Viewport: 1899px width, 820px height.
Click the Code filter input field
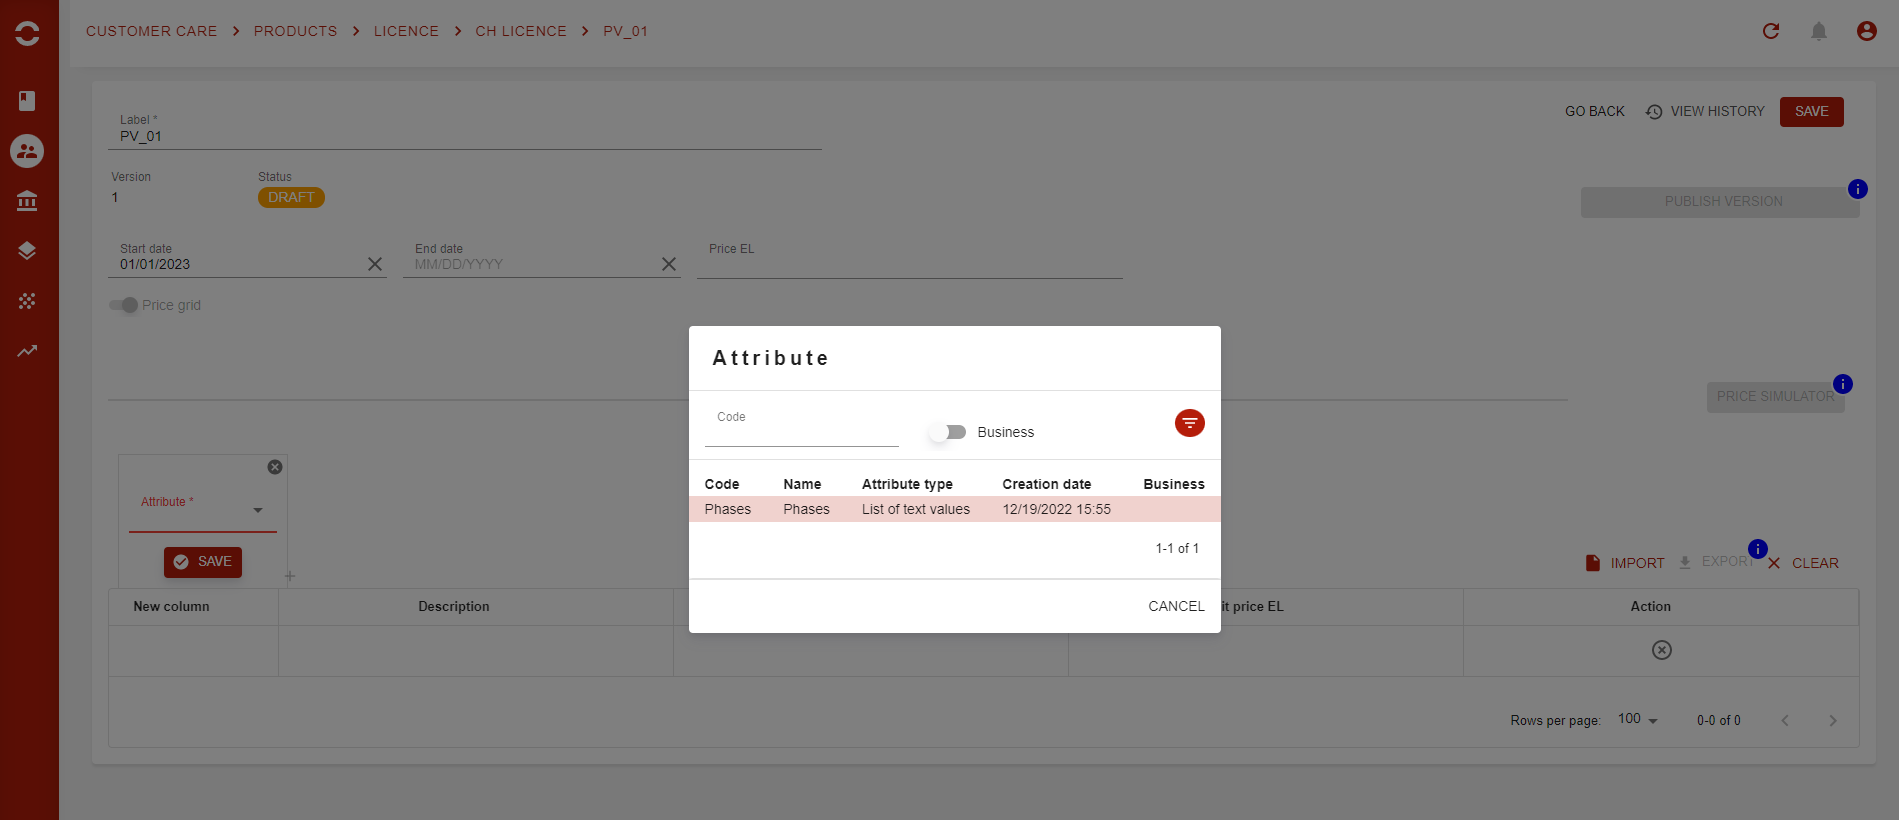click(x=801, y=432)
